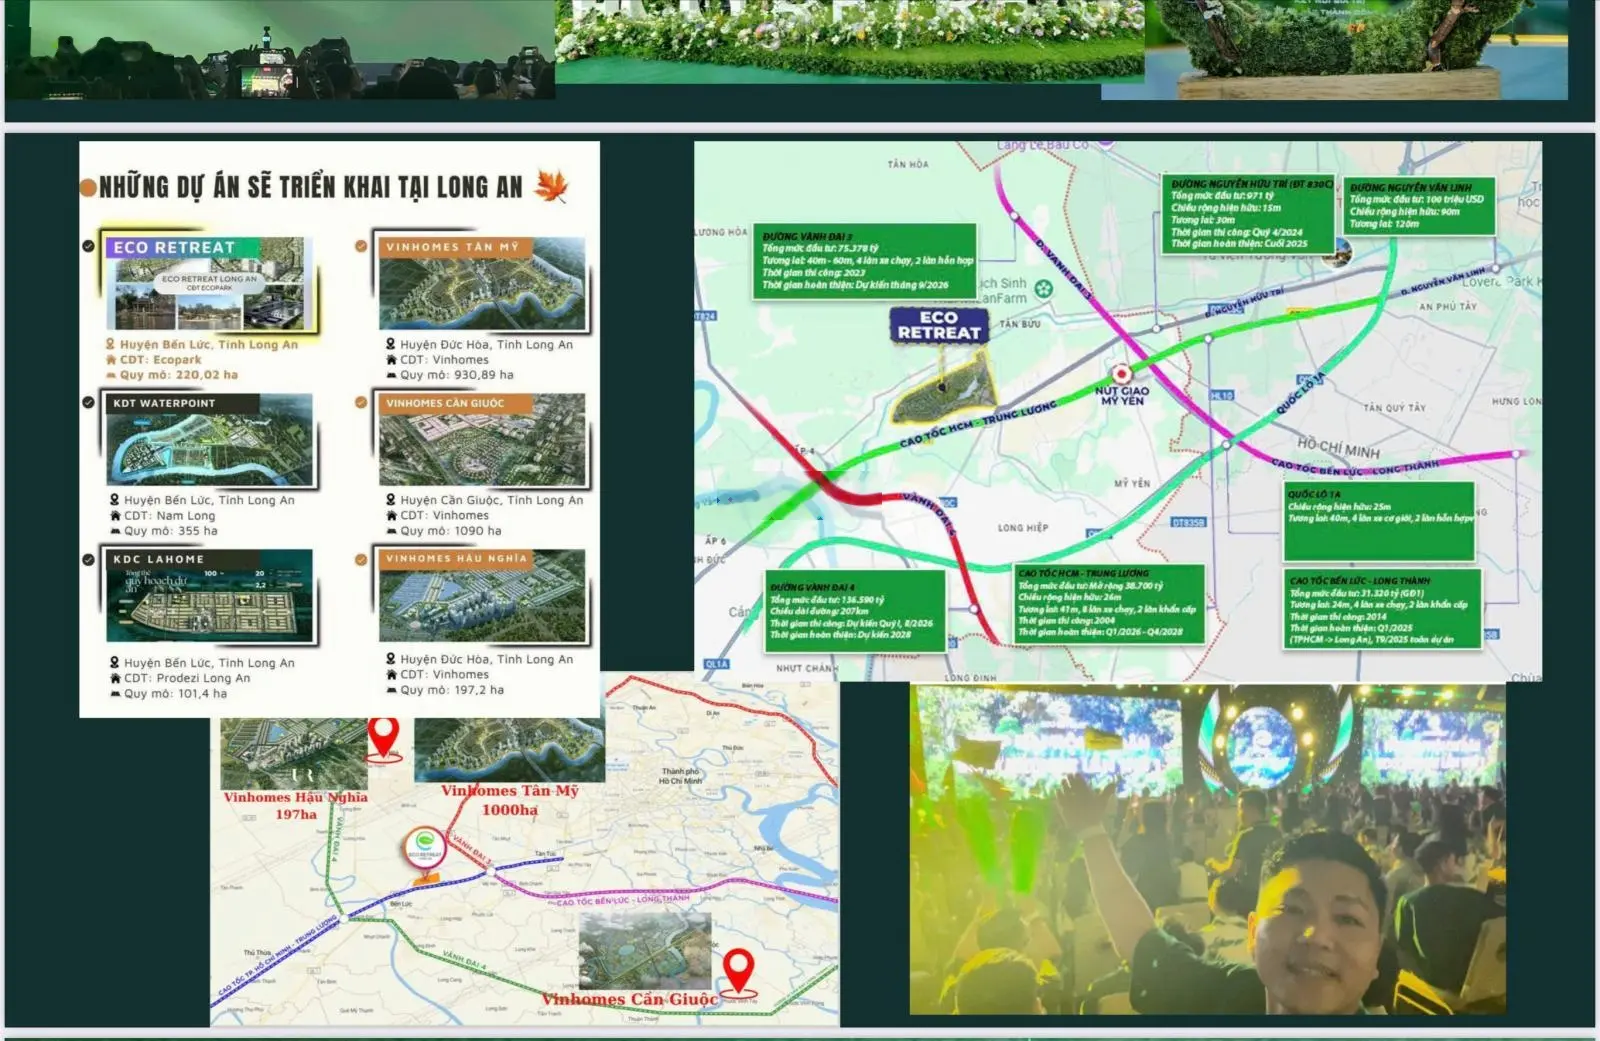This screenshot has width=1600, height=1041.
Task: Click the location pin icon in the Vinhomes Tân Mỹ card
Action: coord(391,344)
